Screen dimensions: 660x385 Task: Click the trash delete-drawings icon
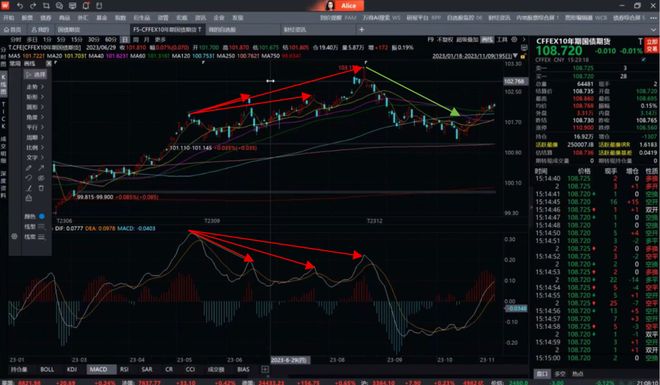tap(41, 188)
